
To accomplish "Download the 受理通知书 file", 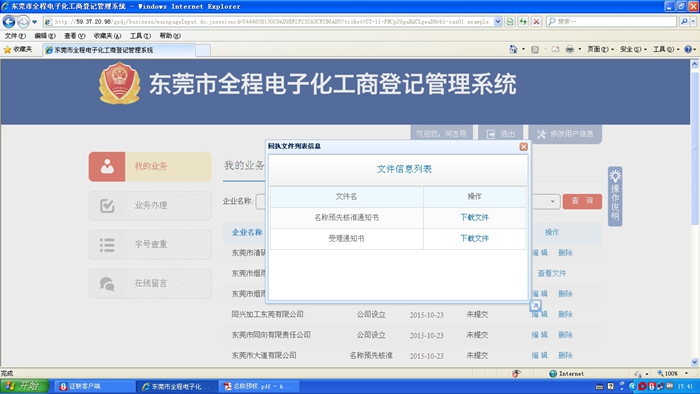I will pos(474,238).
